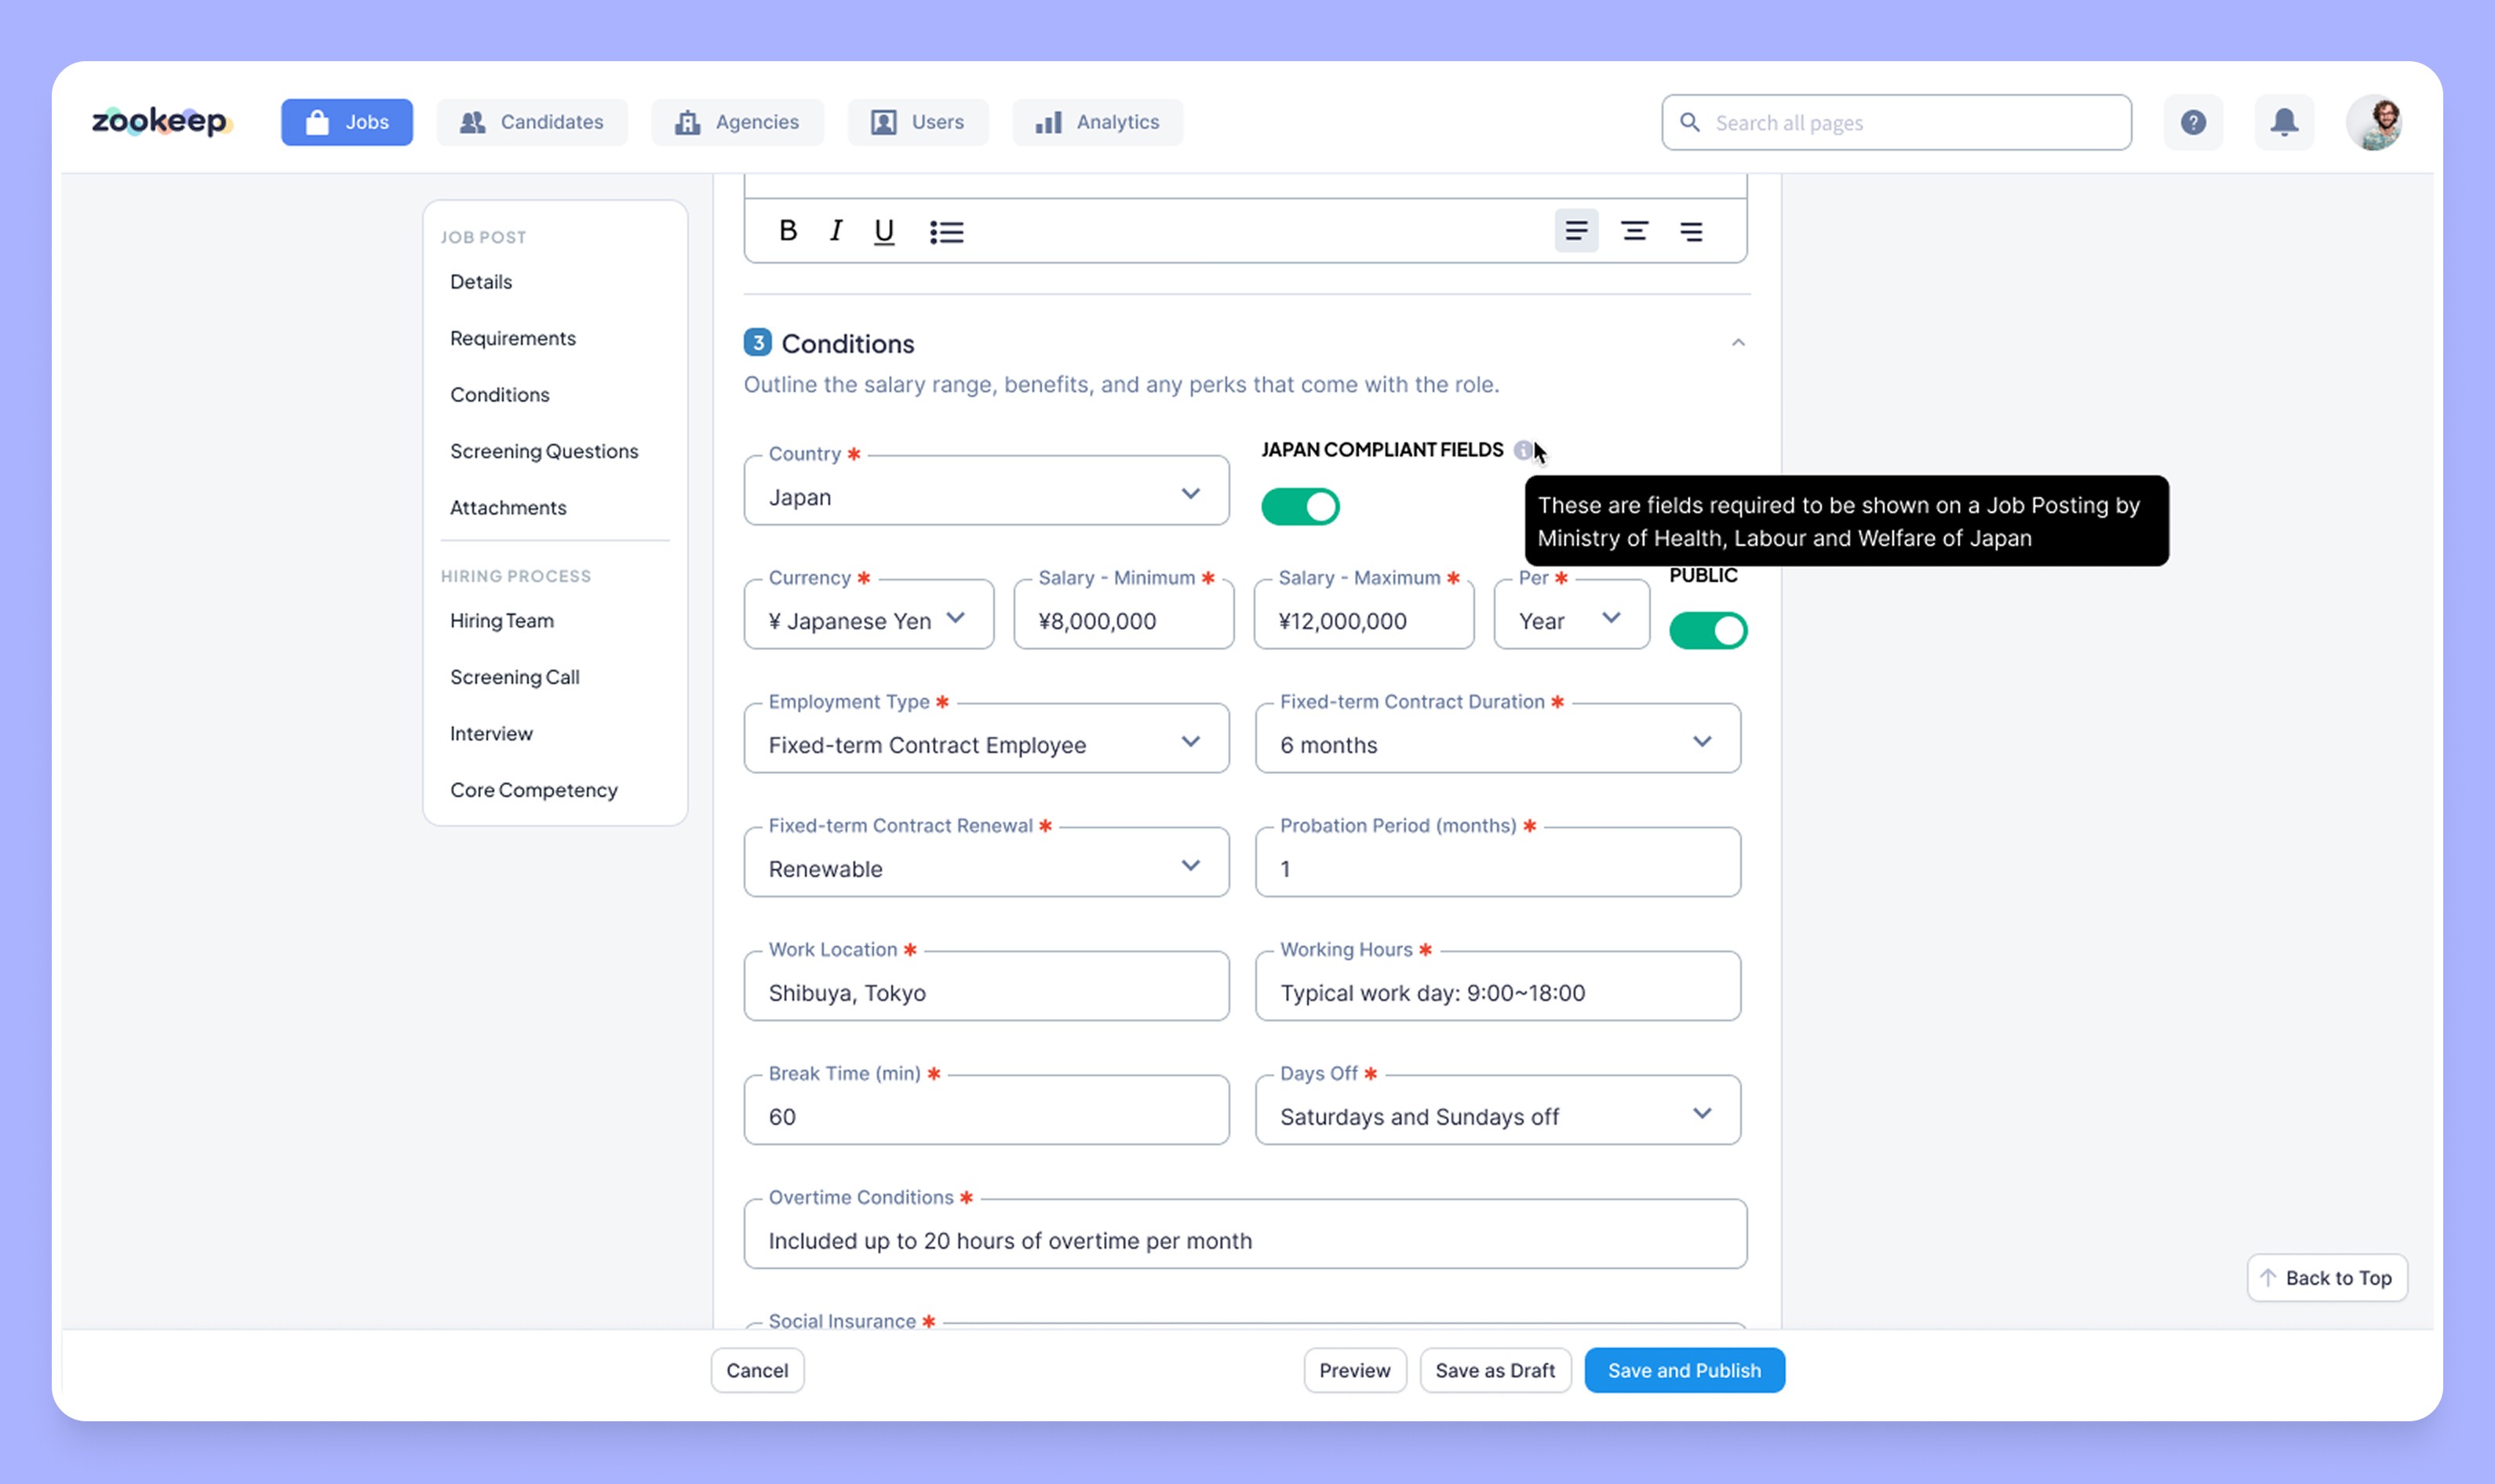Open the Per Year dropdown
Screen dimensions: 2495x1484
pyautogui.click(x=1572, y=615)
